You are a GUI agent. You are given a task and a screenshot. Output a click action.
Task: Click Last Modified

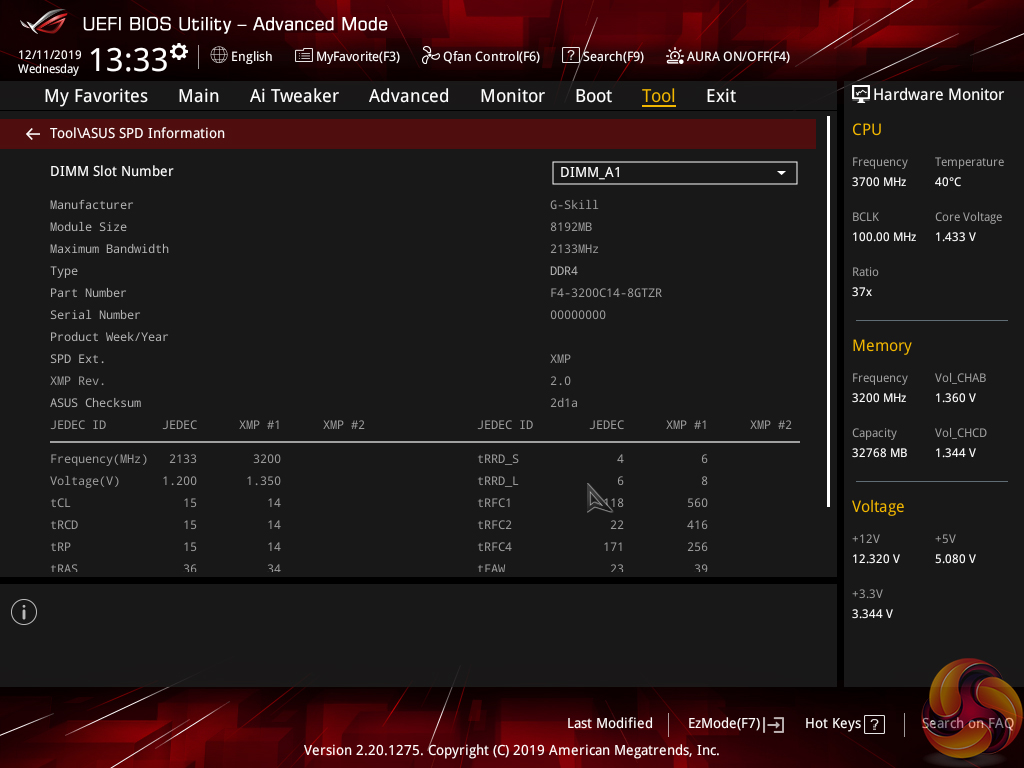tap(610, 723)
